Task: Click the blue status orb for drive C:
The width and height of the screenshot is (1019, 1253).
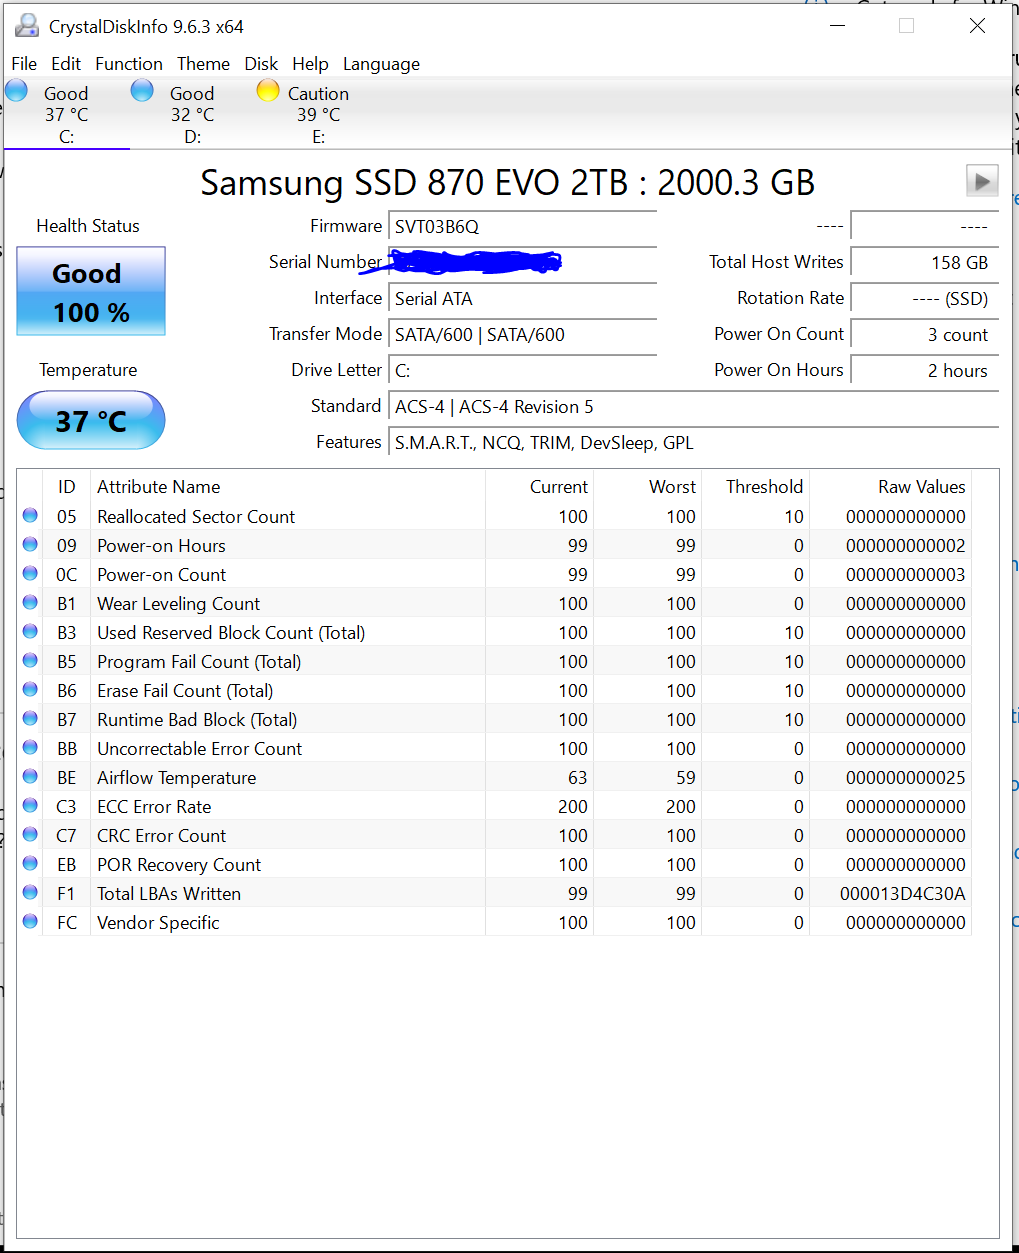Action: point(17,91)
